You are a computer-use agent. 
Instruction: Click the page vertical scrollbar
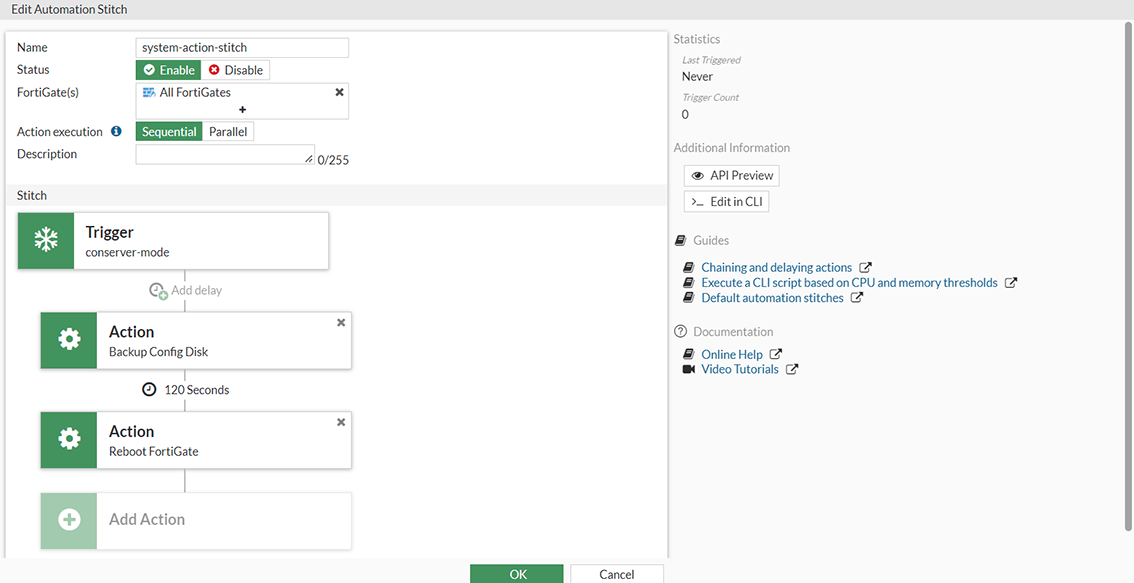[1130, 276]
